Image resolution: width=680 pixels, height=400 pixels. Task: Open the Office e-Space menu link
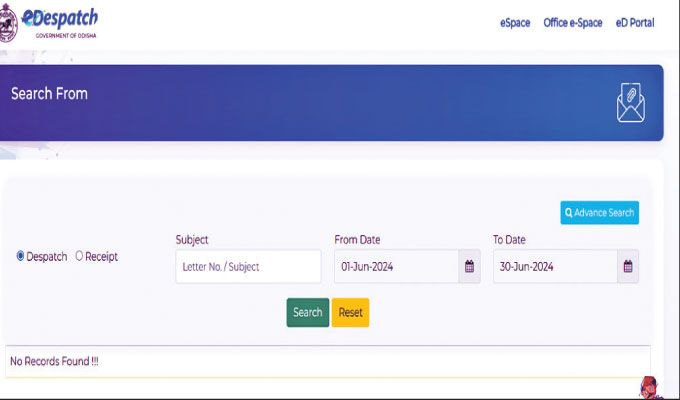point(573,23)
